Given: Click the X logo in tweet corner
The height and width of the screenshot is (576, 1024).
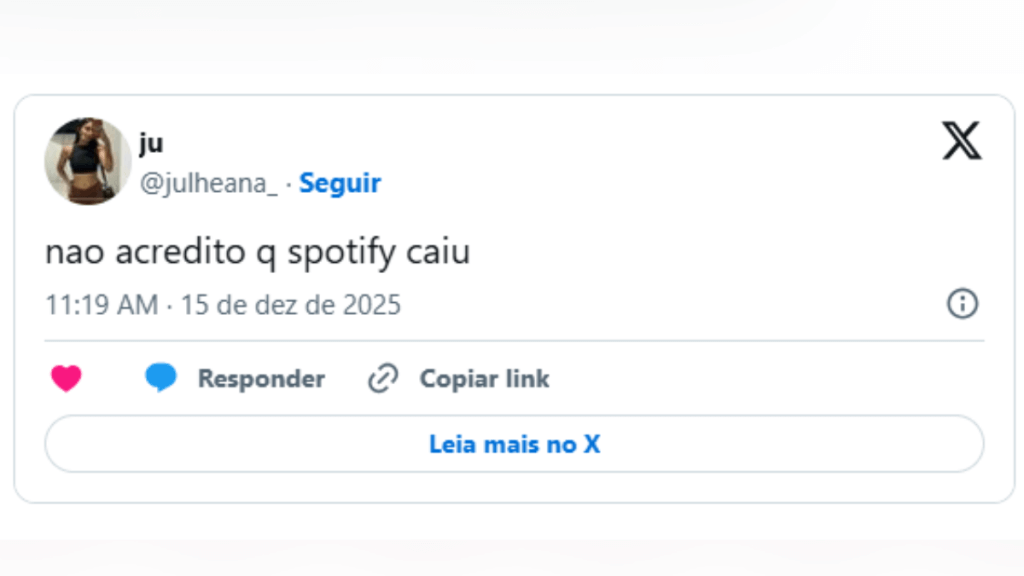Looking at the screenshot, I should 961,141.
